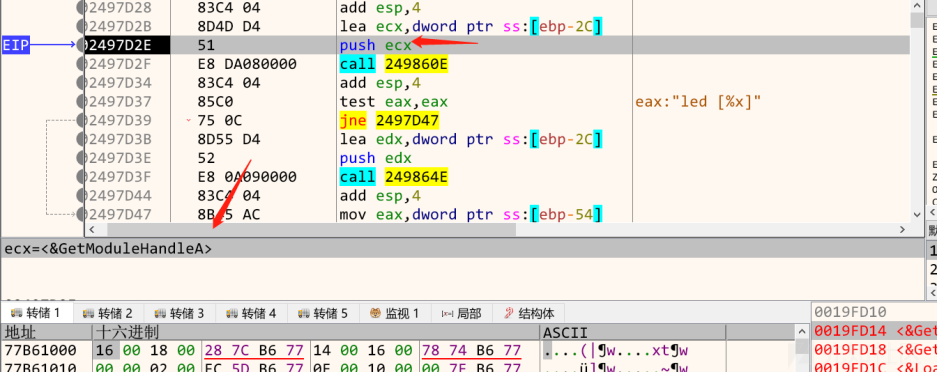This screenshot has width=937, height=372.
Task: Click the EIP register label
Action: pos(16,45)
